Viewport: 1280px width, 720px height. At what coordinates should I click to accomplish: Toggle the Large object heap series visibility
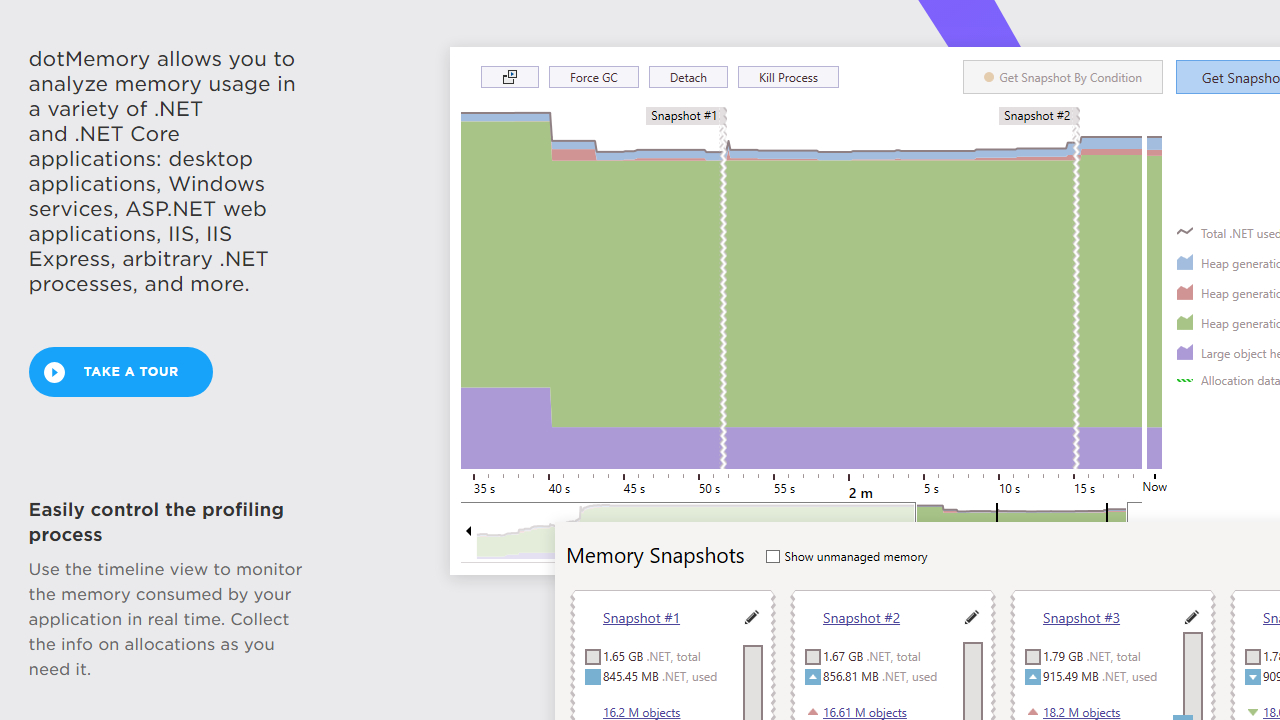click(1185, 352)
